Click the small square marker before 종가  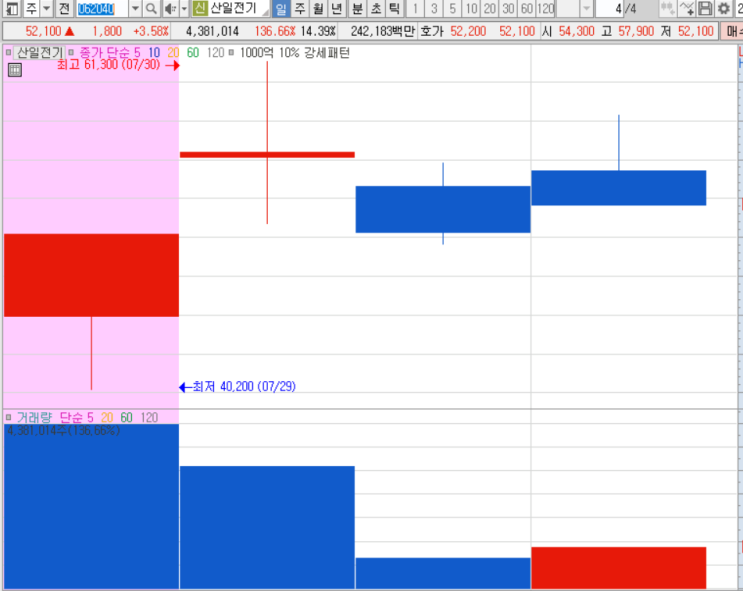71,52
